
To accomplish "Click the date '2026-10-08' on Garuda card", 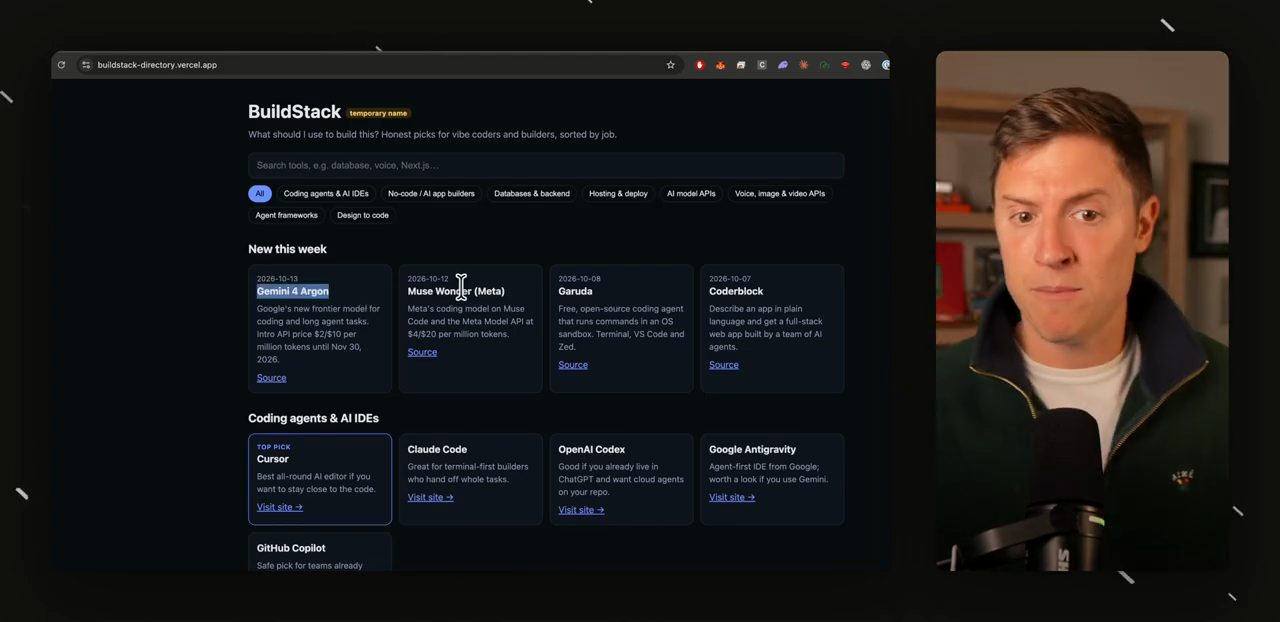I will point(579,279).
